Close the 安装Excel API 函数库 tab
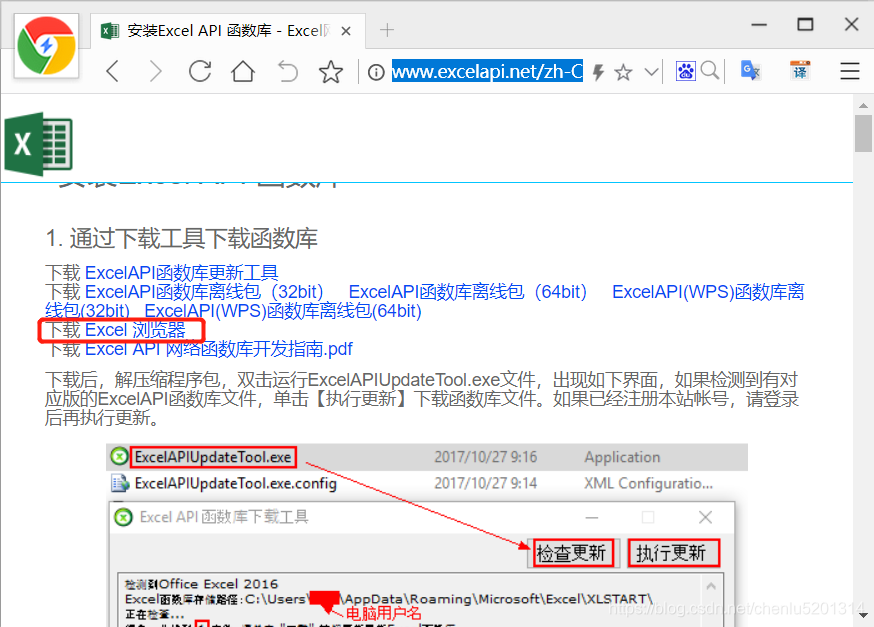Image resolution: width=874 pixels, height=627 pixels. click(346, 31)
